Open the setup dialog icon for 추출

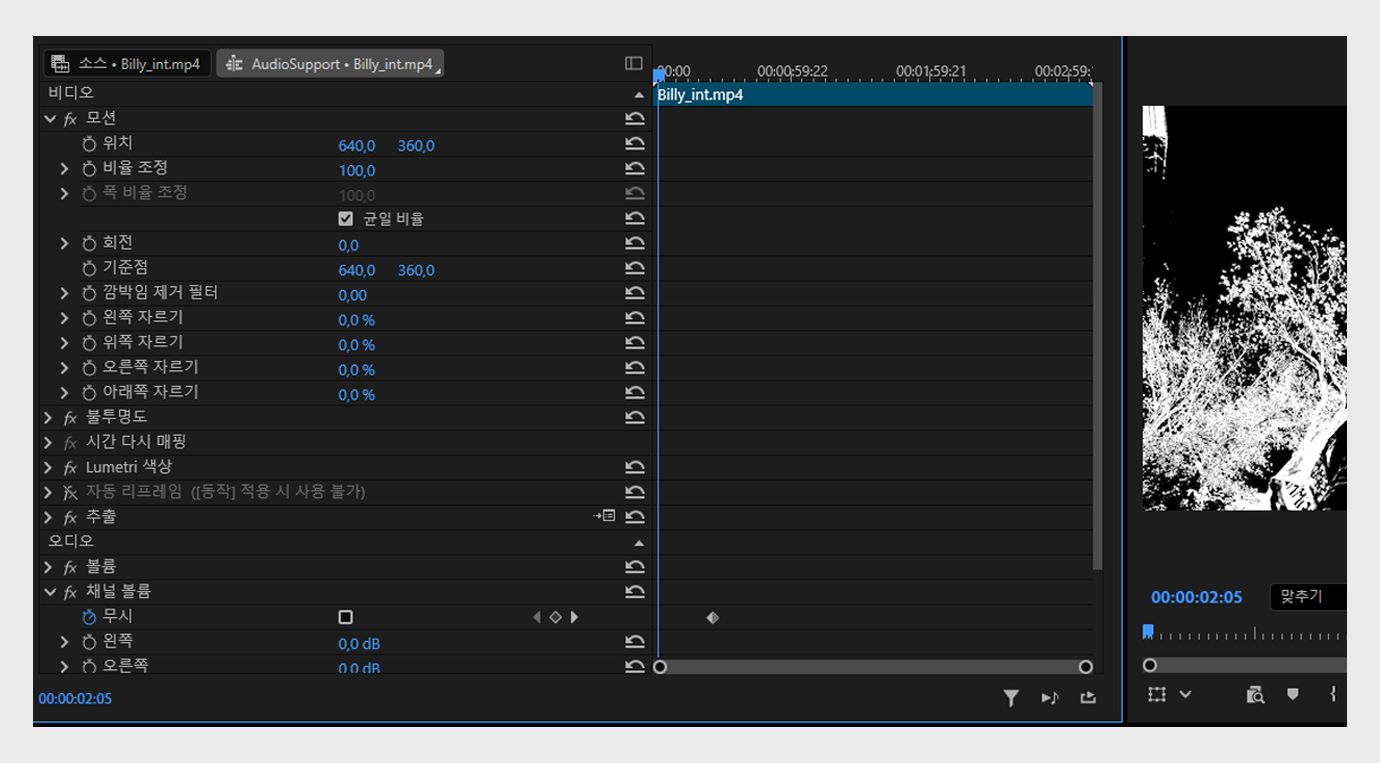[604, 516]
